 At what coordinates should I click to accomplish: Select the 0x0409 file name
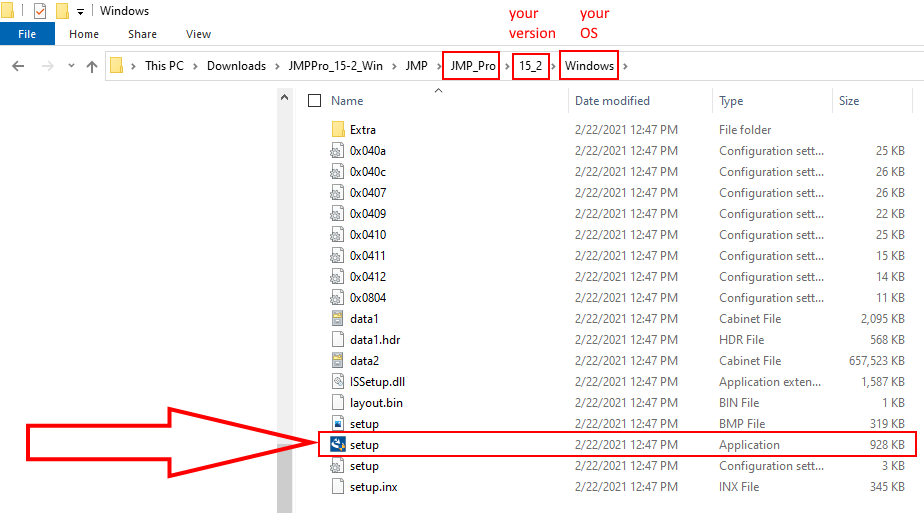point(368,214)
